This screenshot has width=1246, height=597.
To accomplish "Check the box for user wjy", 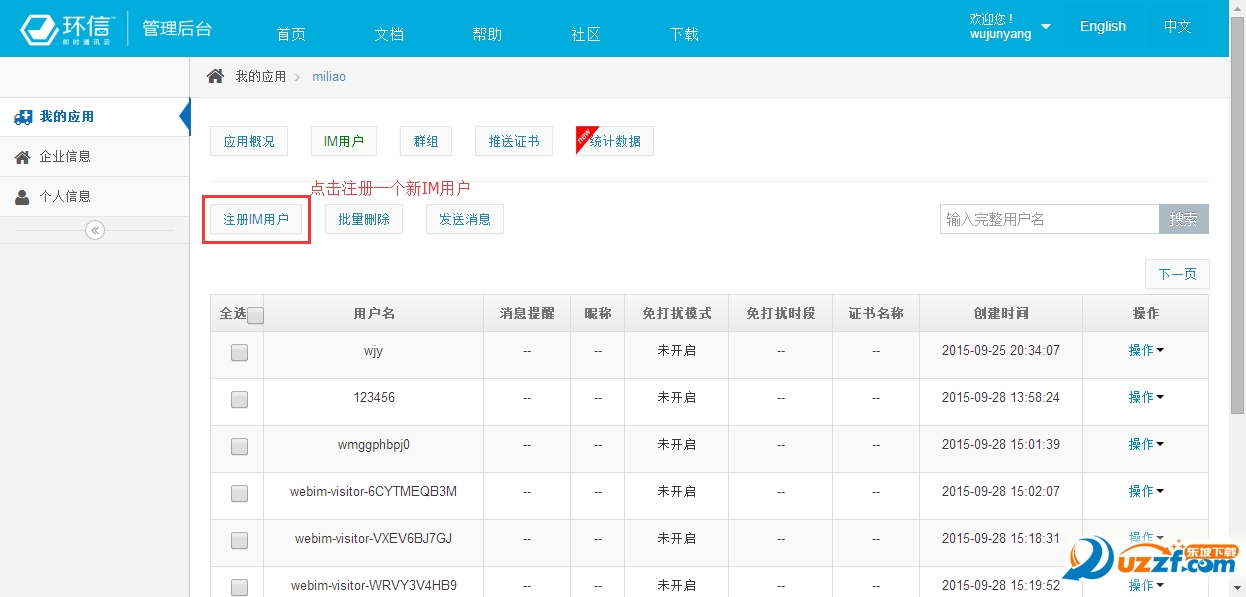I will 239,352.
